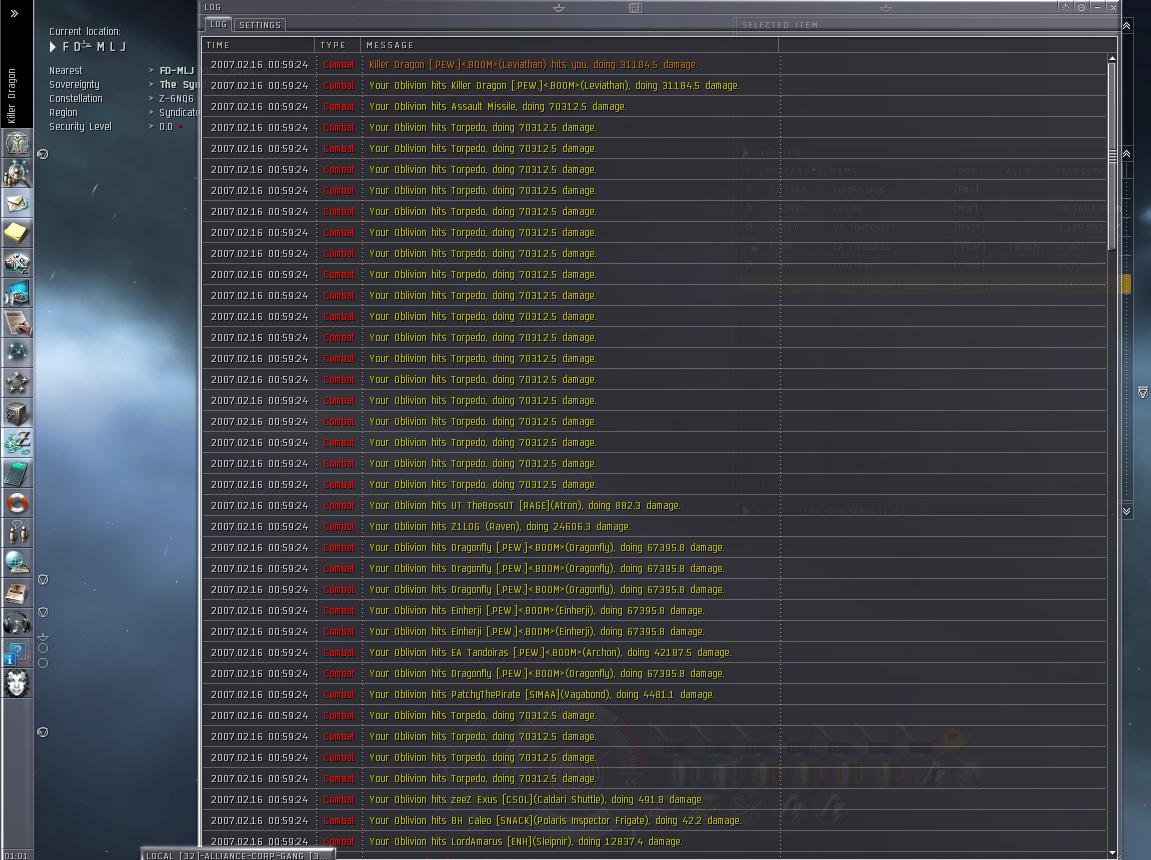Open the Character Sheet from the sidebar

tap(17, 142)
